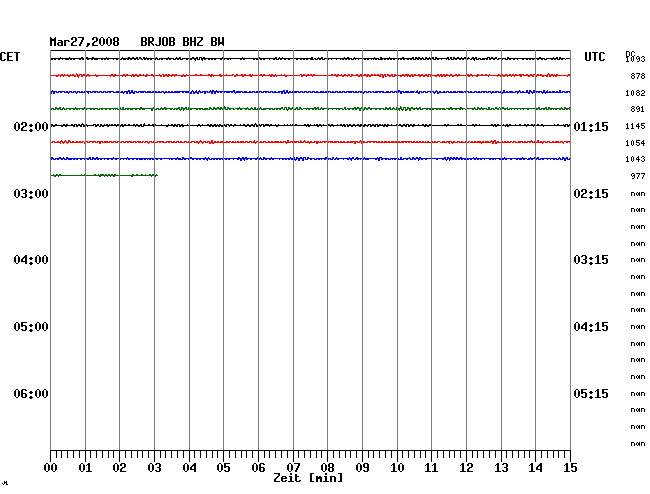Click the 06 minute axis label
The image size is (650, 494).
click(x=258, y=468)
